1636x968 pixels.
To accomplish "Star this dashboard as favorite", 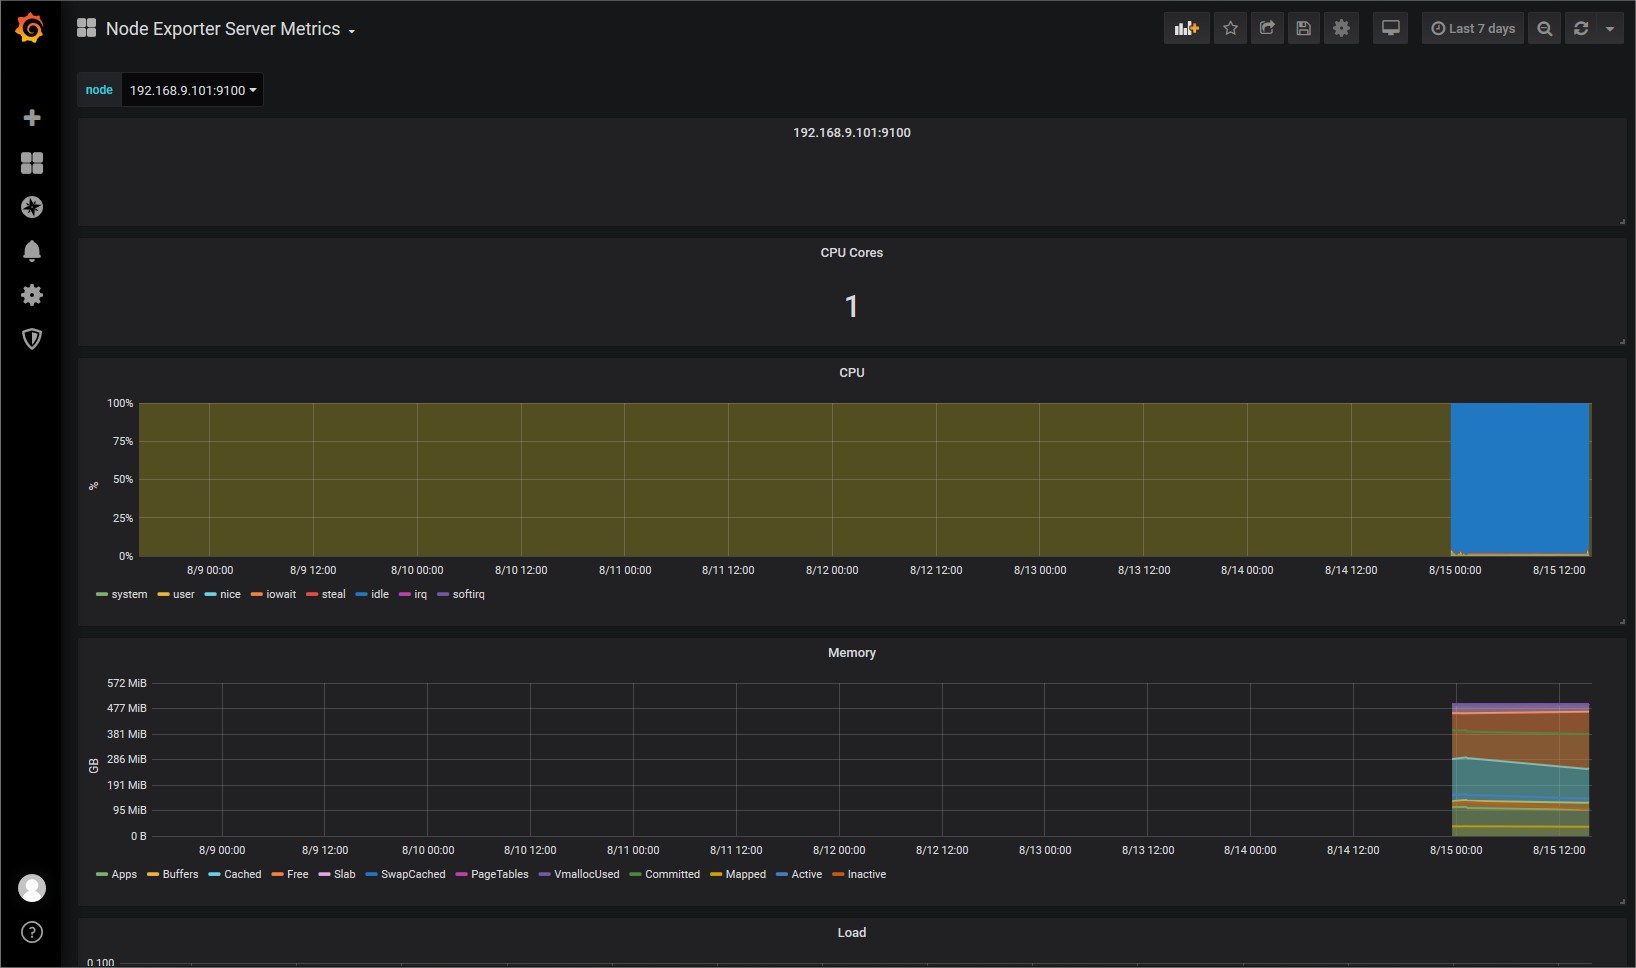I will click(1231, 29).
